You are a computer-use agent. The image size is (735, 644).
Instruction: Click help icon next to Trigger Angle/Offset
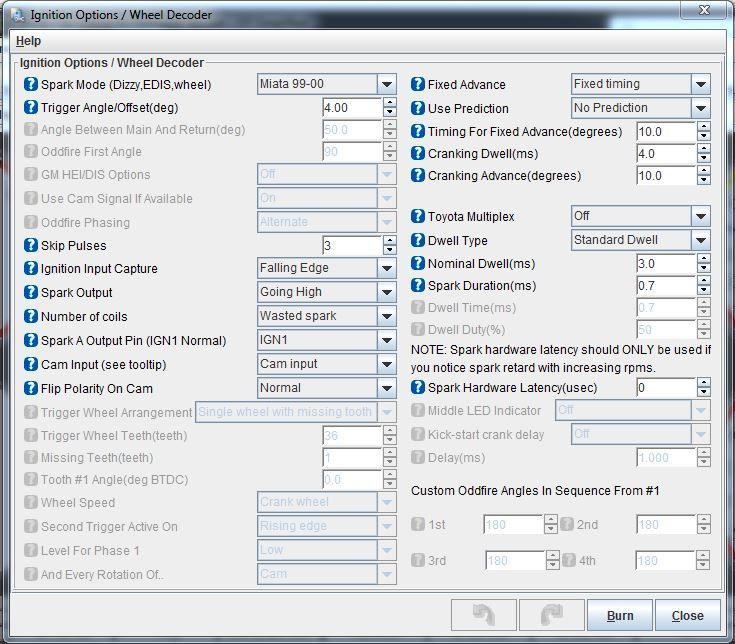point(31,108)
